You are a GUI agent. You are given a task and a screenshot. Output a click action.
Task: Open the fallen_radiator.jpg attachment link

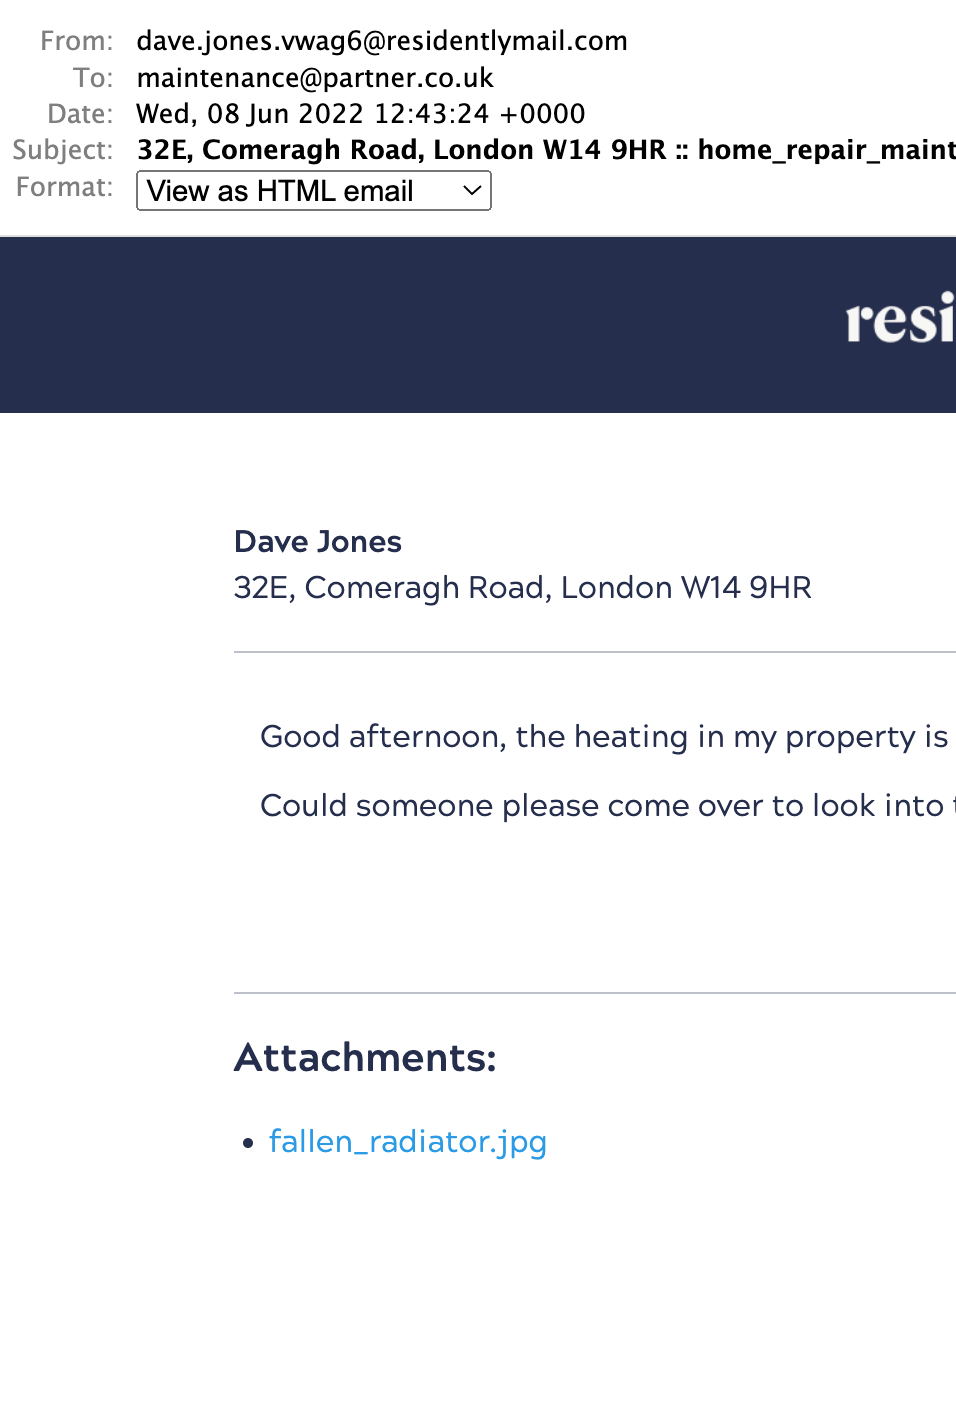[407, 1141]
